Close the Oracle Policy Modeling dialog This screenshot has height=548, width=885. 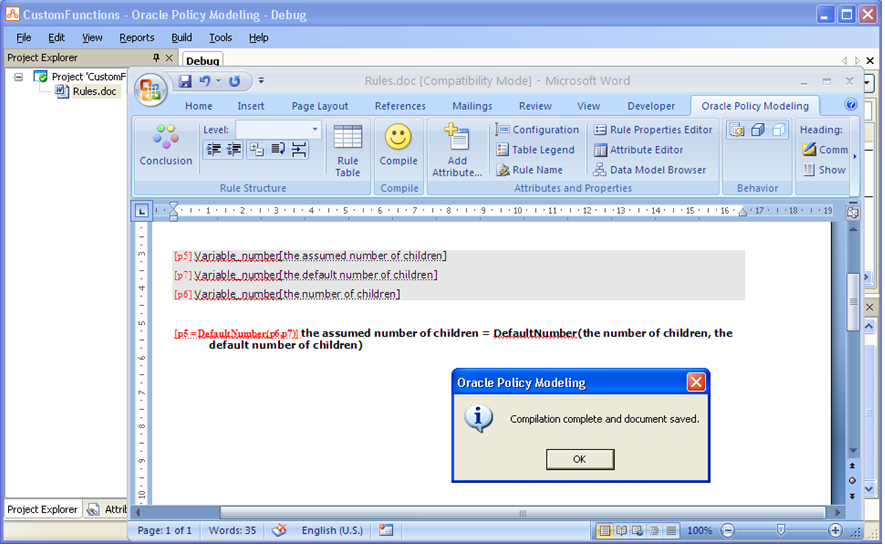pyautogui.click(x=696, y=383)
